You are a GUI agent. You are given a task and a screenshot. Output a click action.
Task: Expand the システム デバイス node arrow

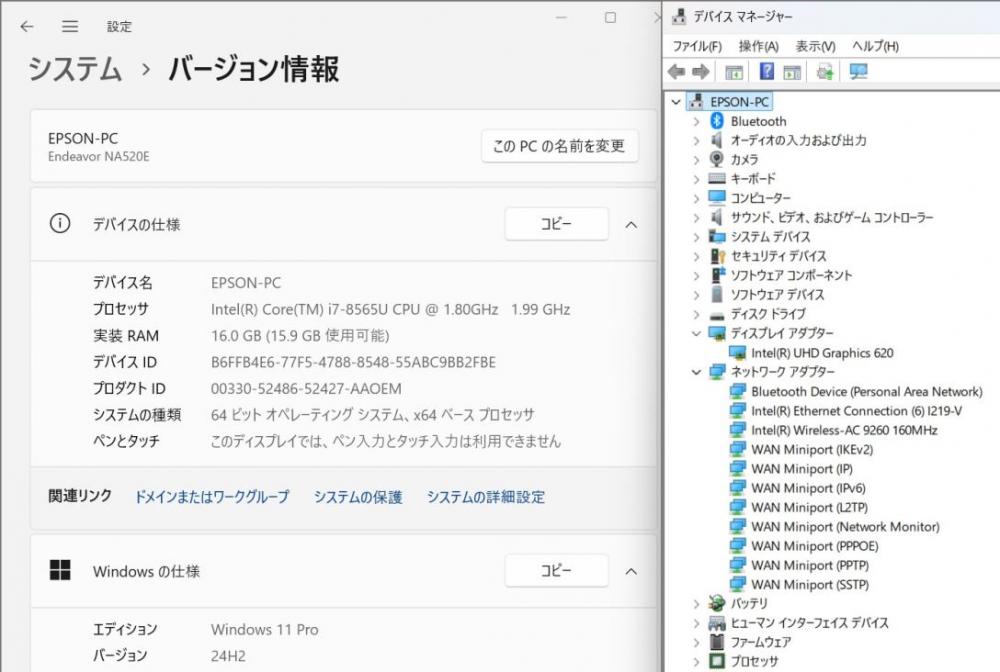pos(696,237)
